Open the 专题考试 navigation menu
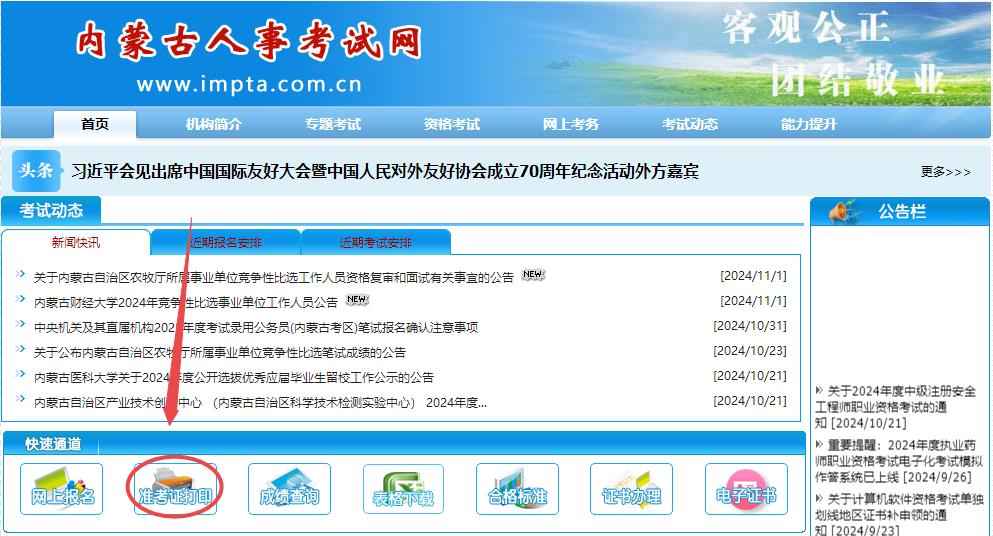This screenshot has width=993, height=536. point(333,124)
